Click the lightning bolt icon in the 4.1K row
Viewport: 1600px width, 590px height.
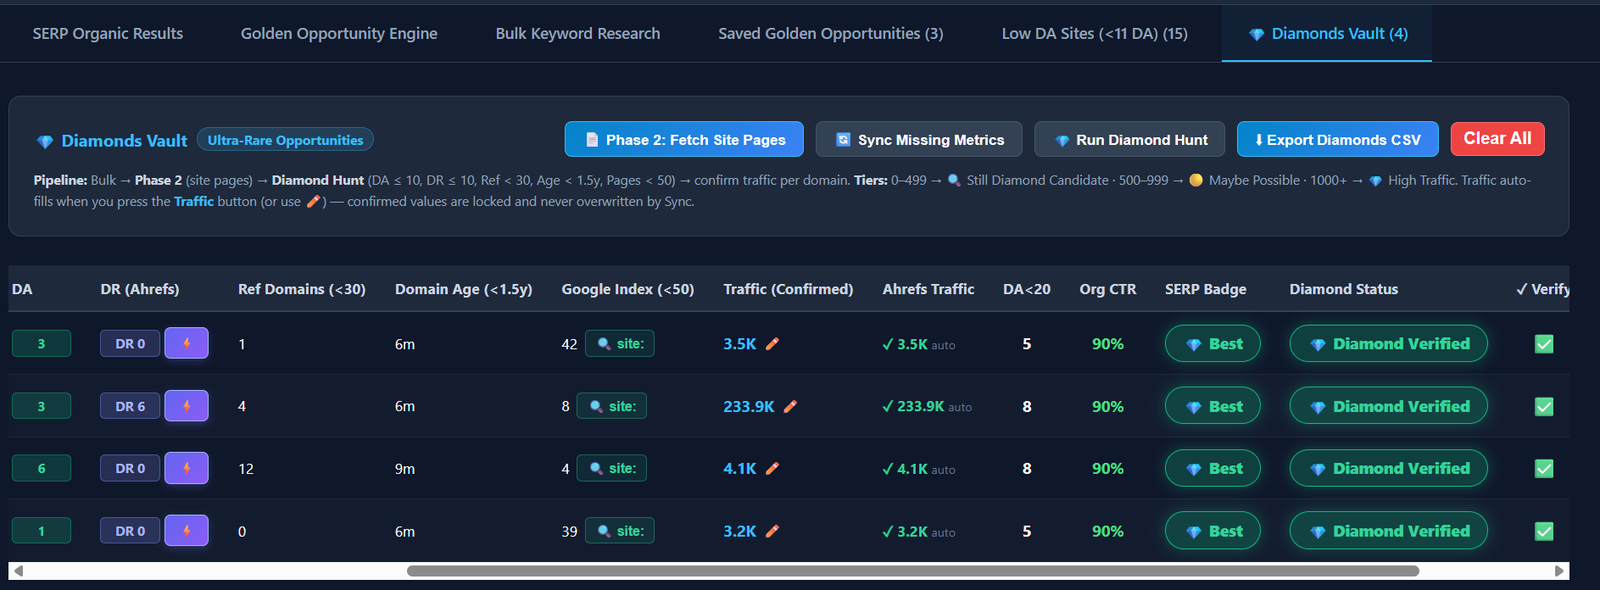[186, 468]
